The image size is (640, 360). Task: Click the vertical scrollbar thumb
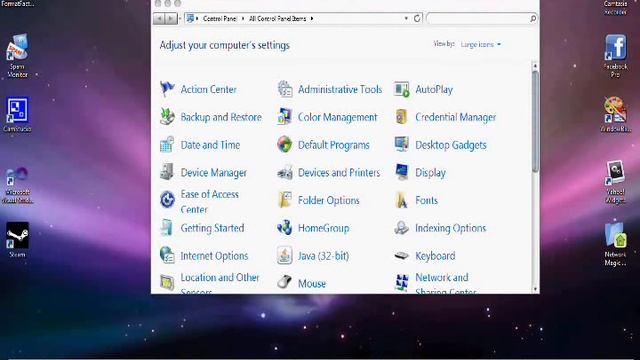coord(535,121)
